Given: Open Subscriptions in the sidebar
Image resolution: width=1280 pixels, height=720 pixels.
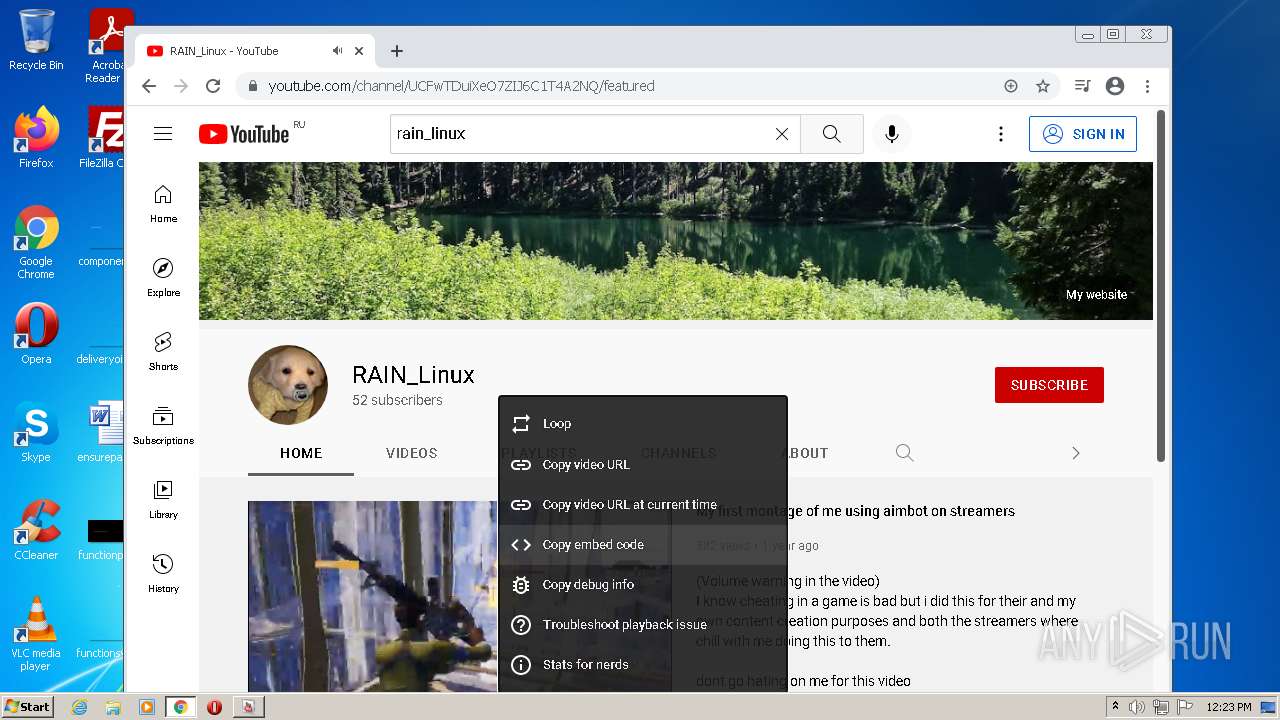Looking at the screenshot, I should [163, 426].
